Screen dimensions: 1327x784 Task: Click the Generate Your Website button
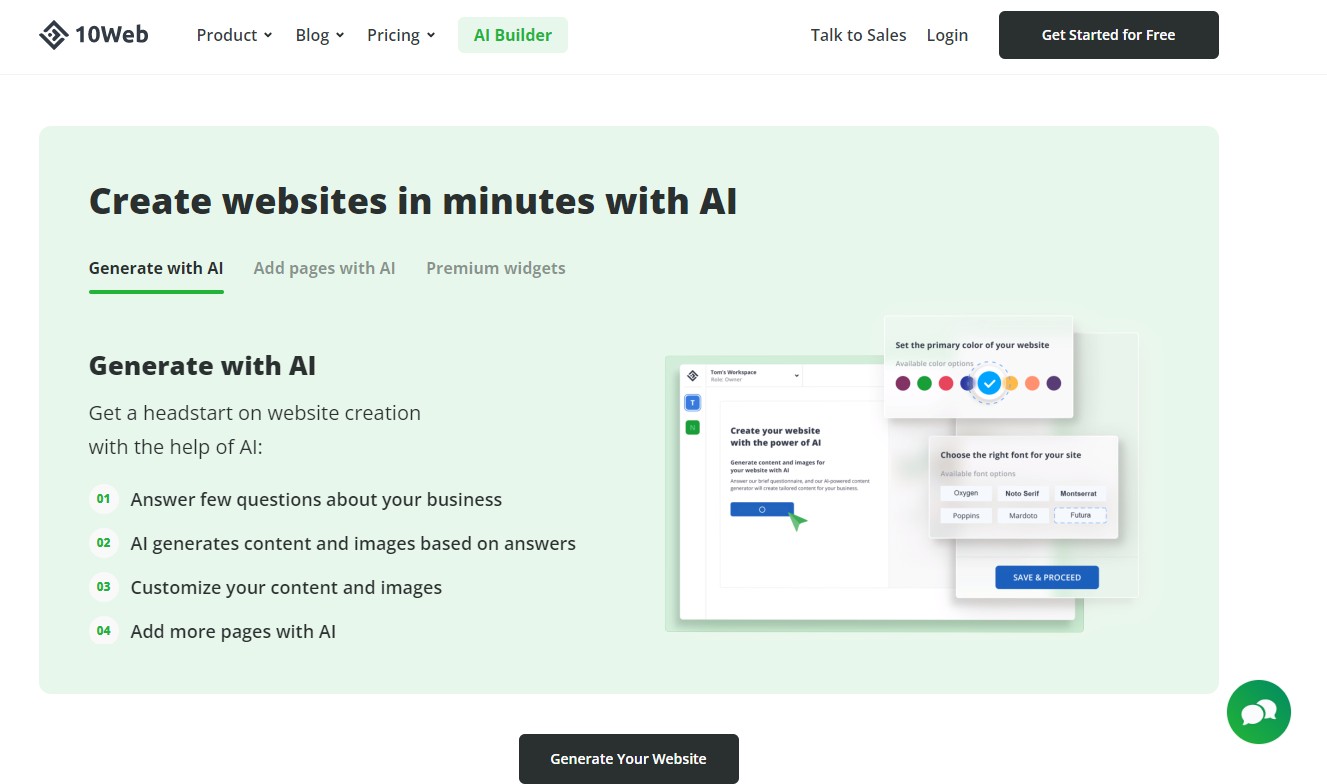628,759
